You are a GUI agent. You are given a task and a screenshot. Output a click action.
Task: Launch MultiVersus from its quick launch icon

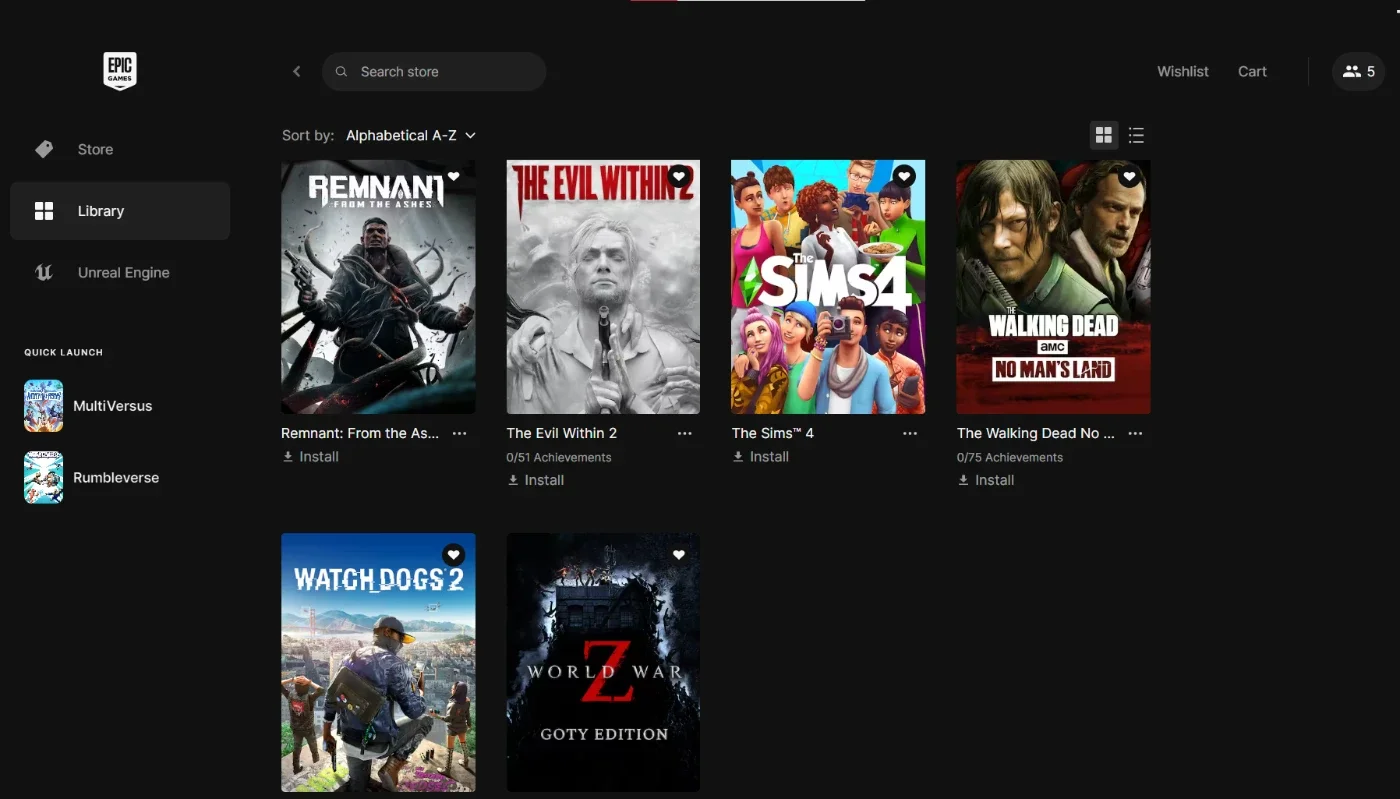pyautogui.click(x=44, y=406)
